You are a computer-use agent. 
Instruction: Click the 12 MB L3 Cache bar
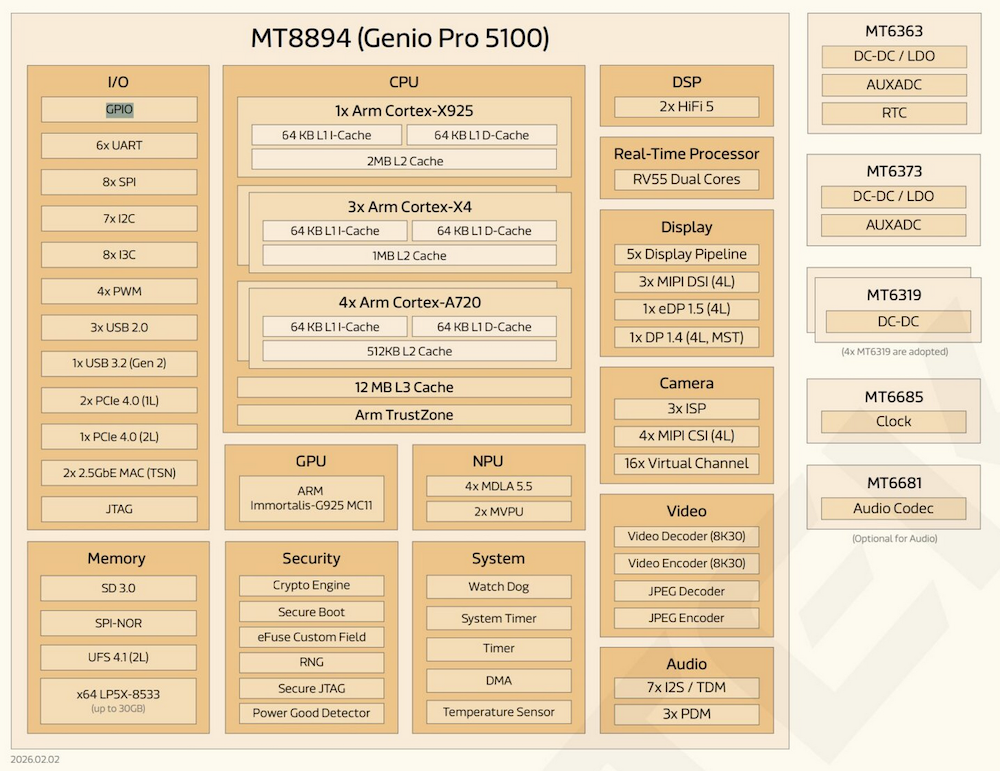tap(404, 387)
